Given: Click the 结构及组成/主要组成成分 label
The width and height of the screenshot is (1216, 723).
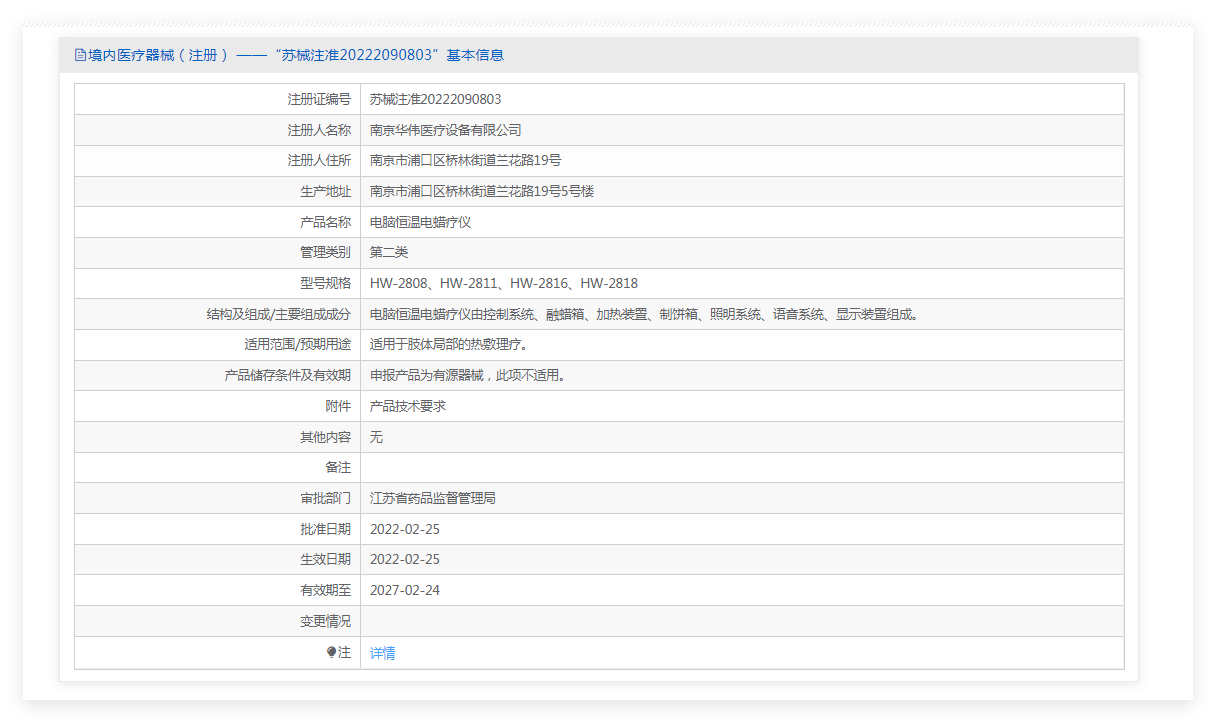Looking at the screenshot, I should (279, 314).
